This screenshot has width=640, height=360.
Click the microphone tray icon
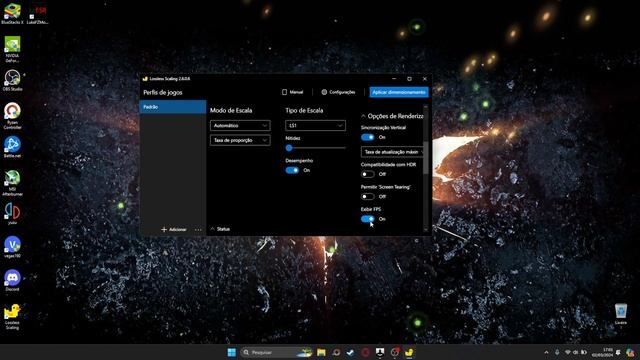pyautogui.click(x=557, y=352)
